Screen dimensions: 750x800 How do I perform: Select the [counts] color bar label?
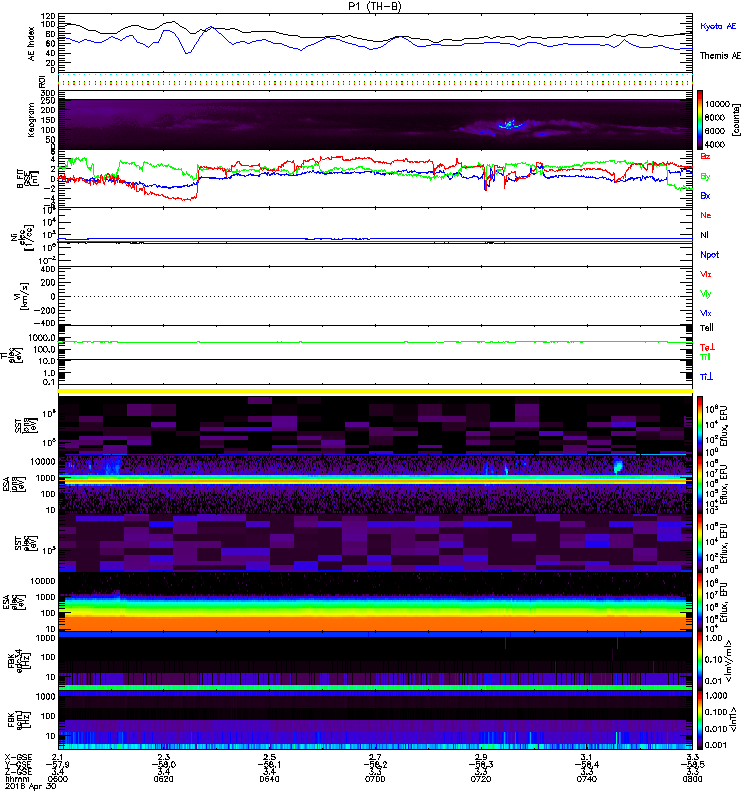pos(736,120)
